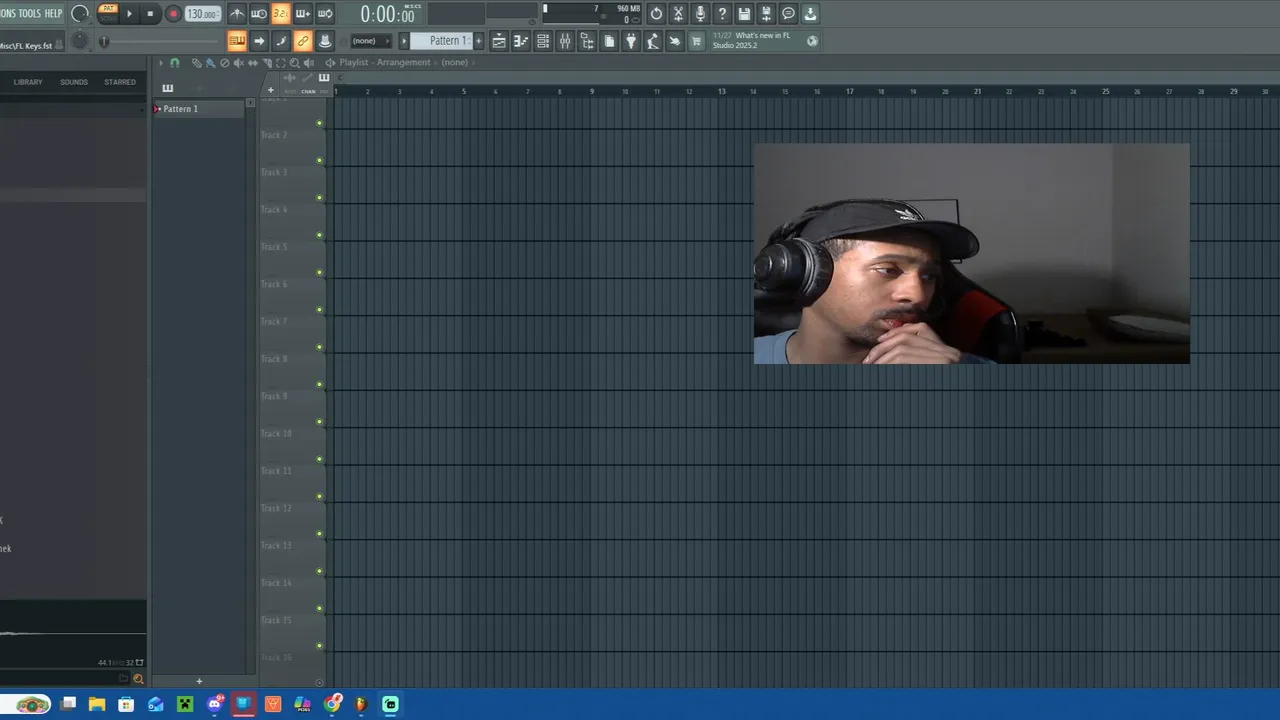The width and height of the screenshot is (1280, 720).
Task: Switch to the STARRED browser tab
Action: (120, 82)
